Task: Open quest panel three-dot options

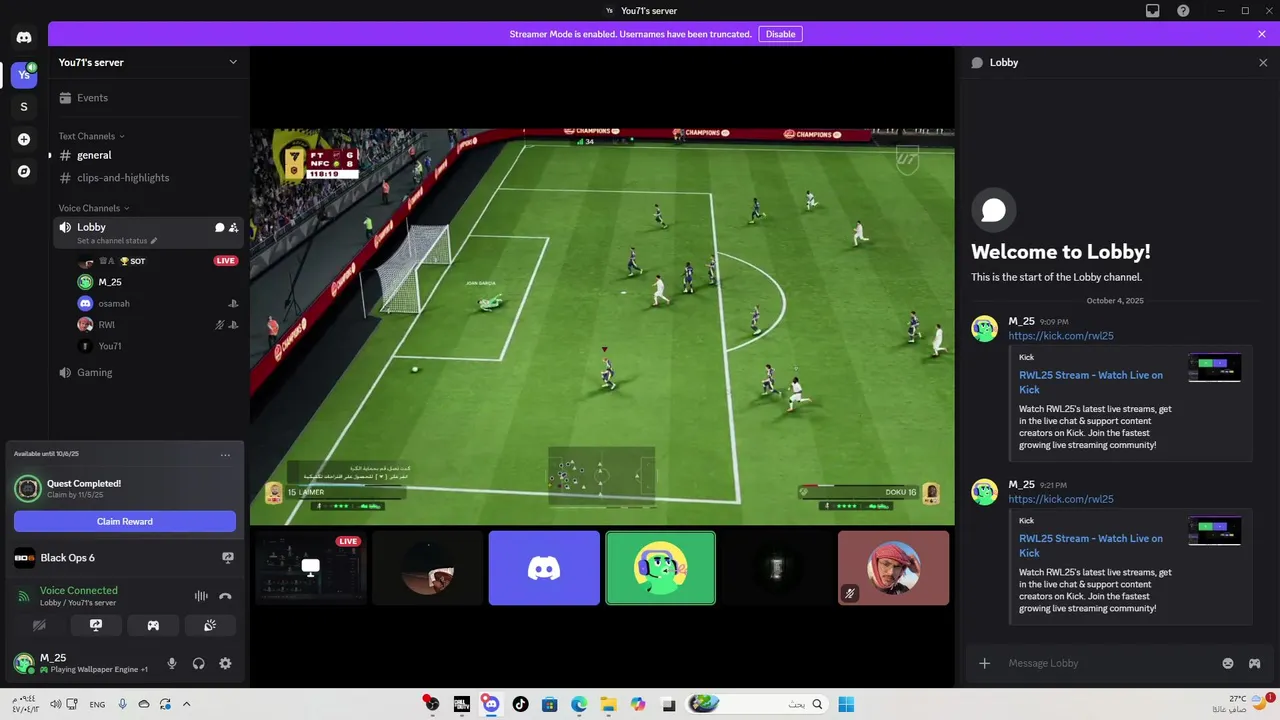Action: click(225, 454)
